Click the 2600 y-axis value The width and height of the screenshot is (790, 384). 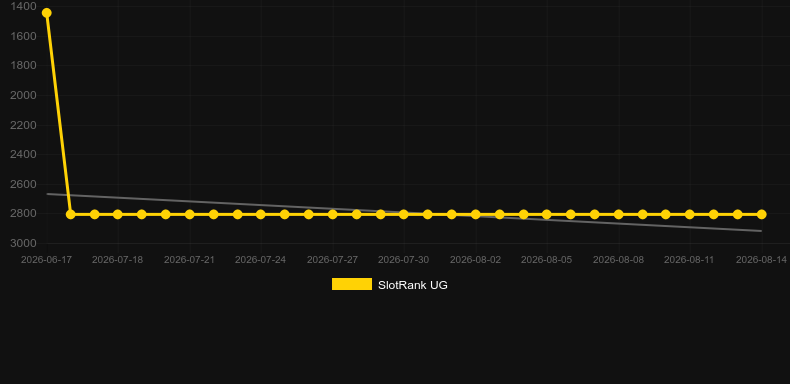click(23, 184)
